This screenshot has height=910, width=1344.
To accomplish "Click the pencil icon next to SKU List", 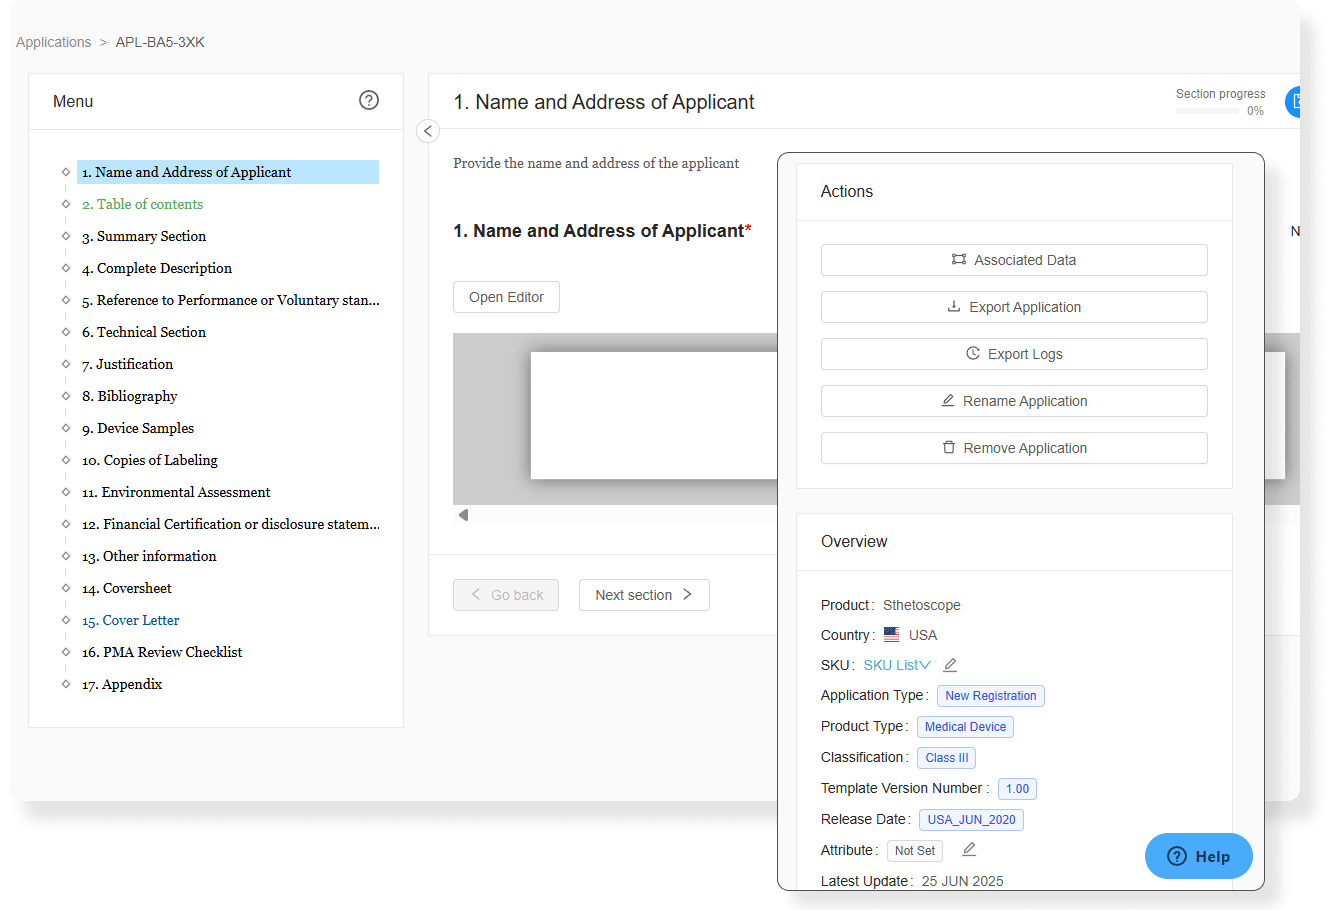I will tap(950, 665).
